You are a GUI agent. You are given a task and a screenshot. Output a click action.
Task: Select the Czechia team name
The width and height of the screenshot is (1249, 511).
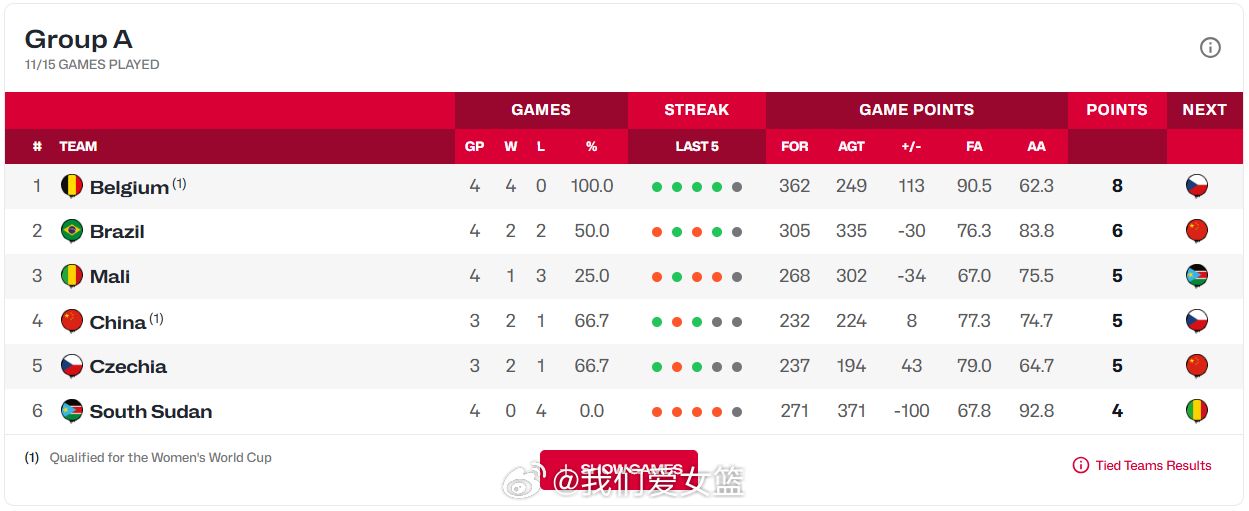pos(128,366)
